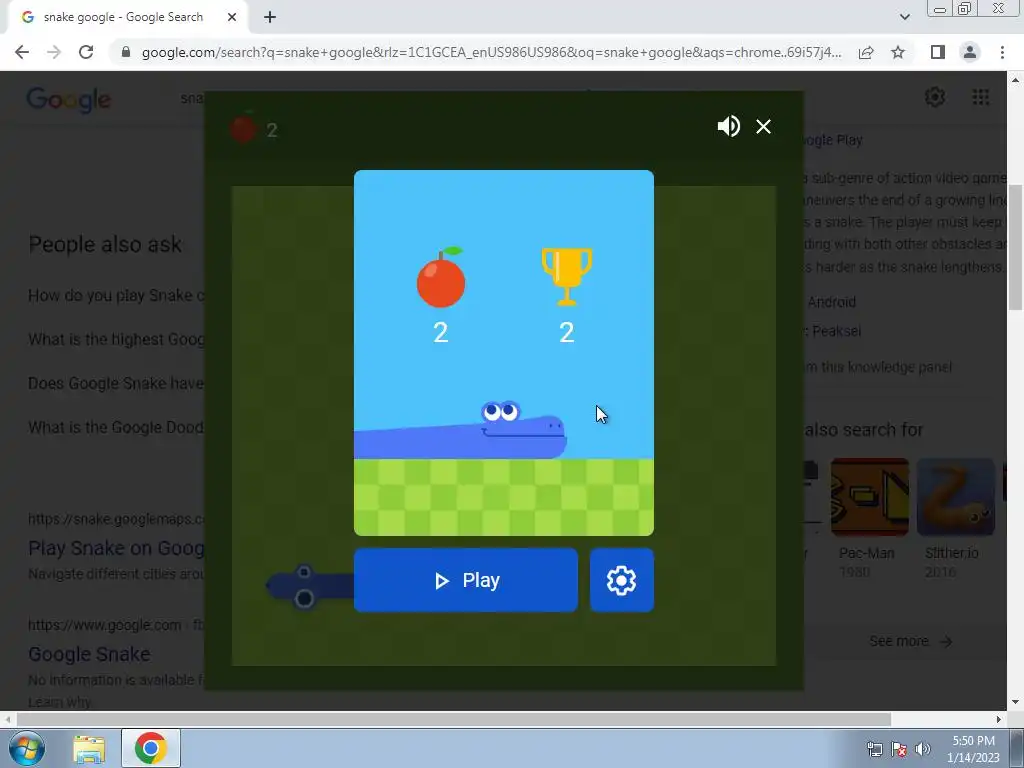The width and height of the screenshot is (1024, 768).
Task: View site information lock icon
Action: pos(125,52)
